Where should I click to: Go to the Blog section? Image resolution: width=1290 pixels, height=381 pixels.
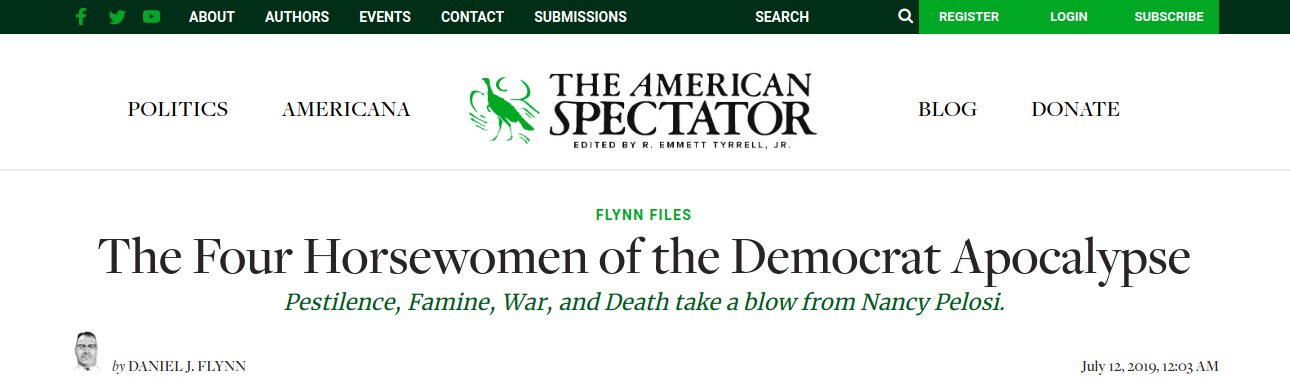(948, 110)
